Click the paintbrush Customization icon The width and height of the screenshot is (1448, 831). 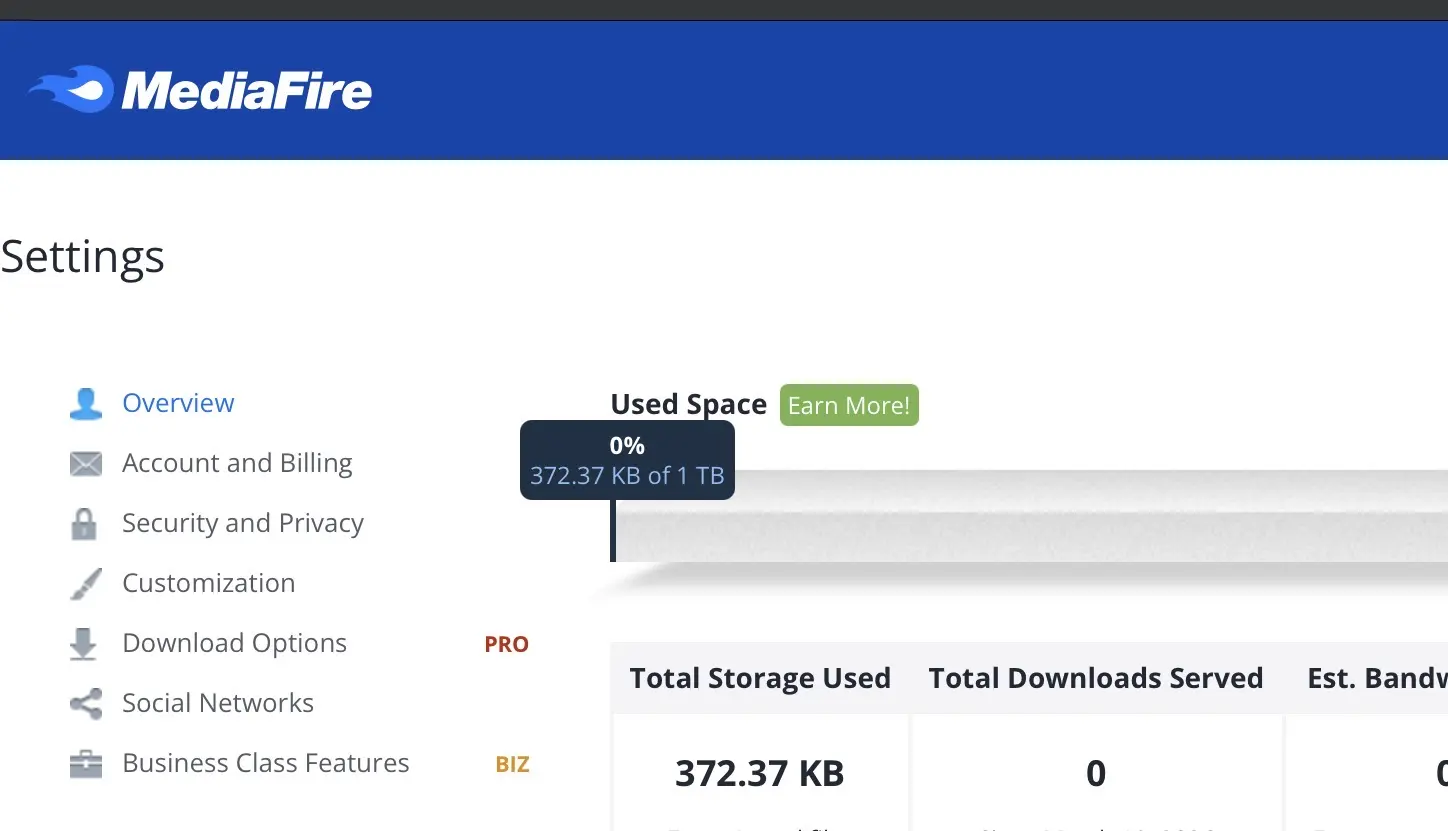point(86,584)
